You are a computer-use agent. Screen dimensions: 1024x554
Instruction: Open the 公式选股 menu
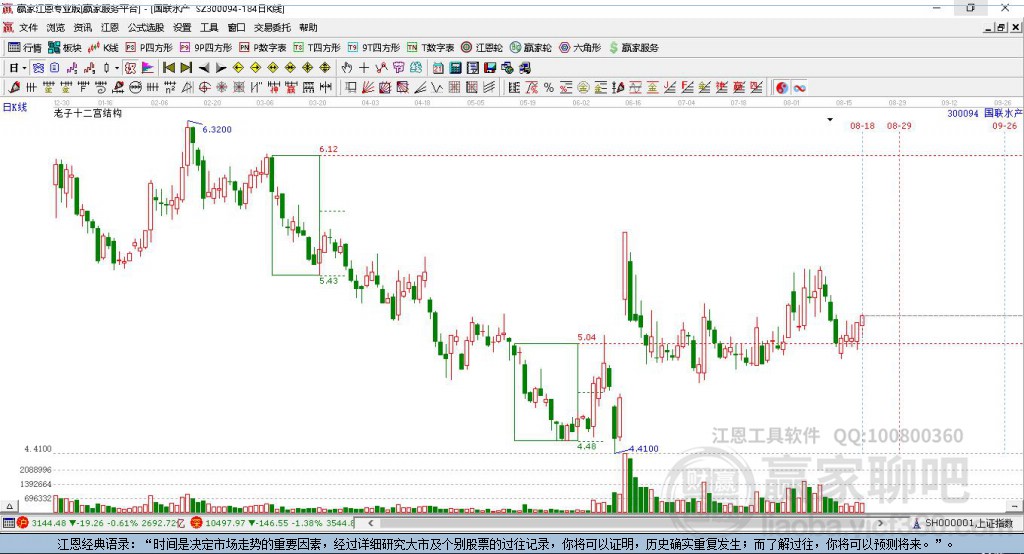[x=146, y=27]
